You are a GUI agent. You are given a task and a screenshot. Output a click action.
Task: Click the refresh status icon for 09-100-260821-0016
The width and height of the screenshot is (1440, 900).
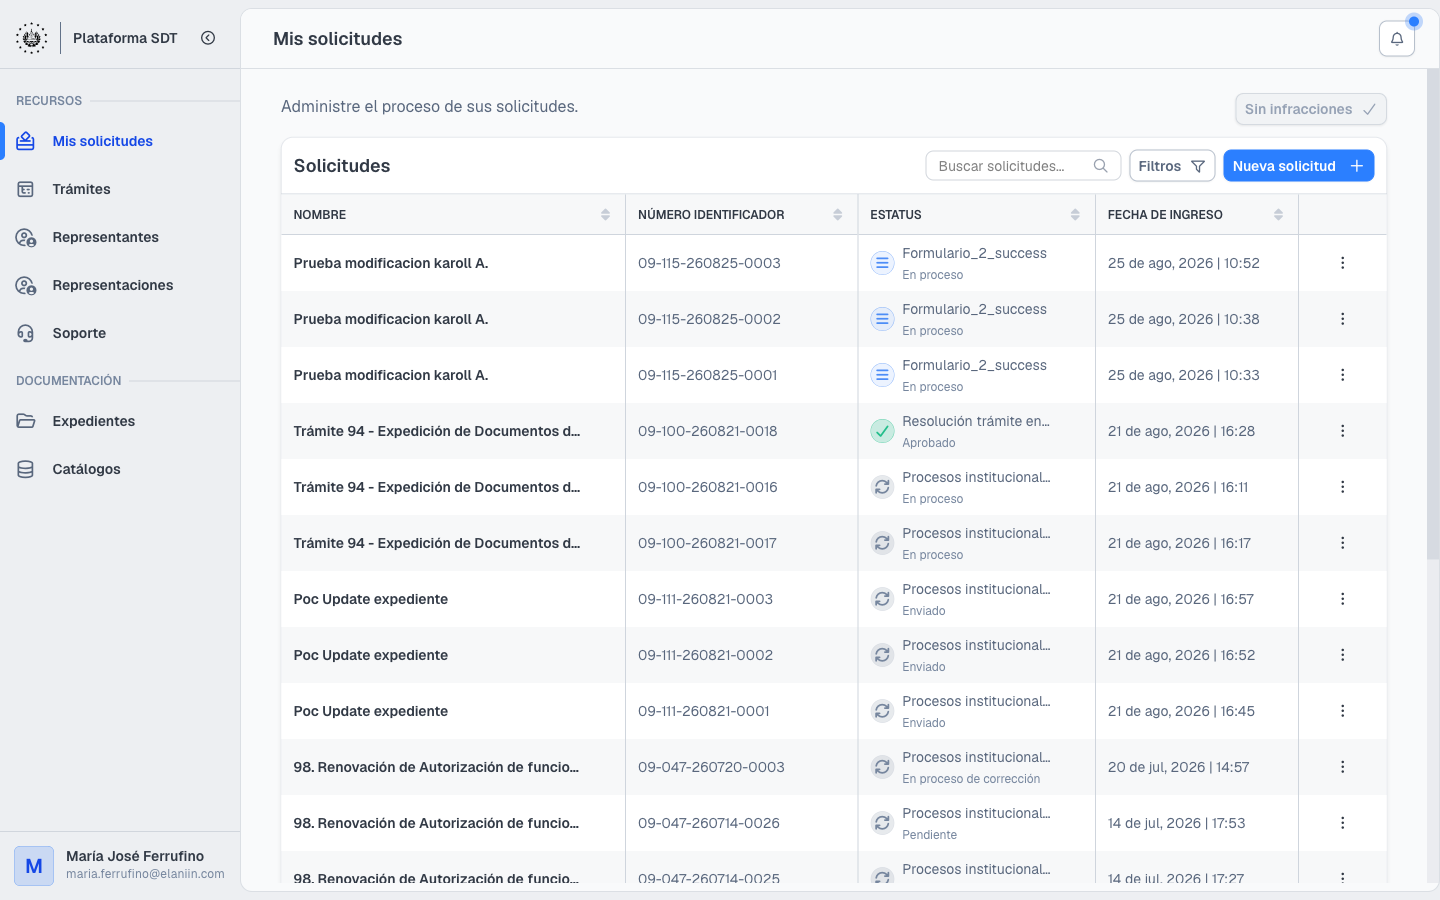click(x=882, y=487)
